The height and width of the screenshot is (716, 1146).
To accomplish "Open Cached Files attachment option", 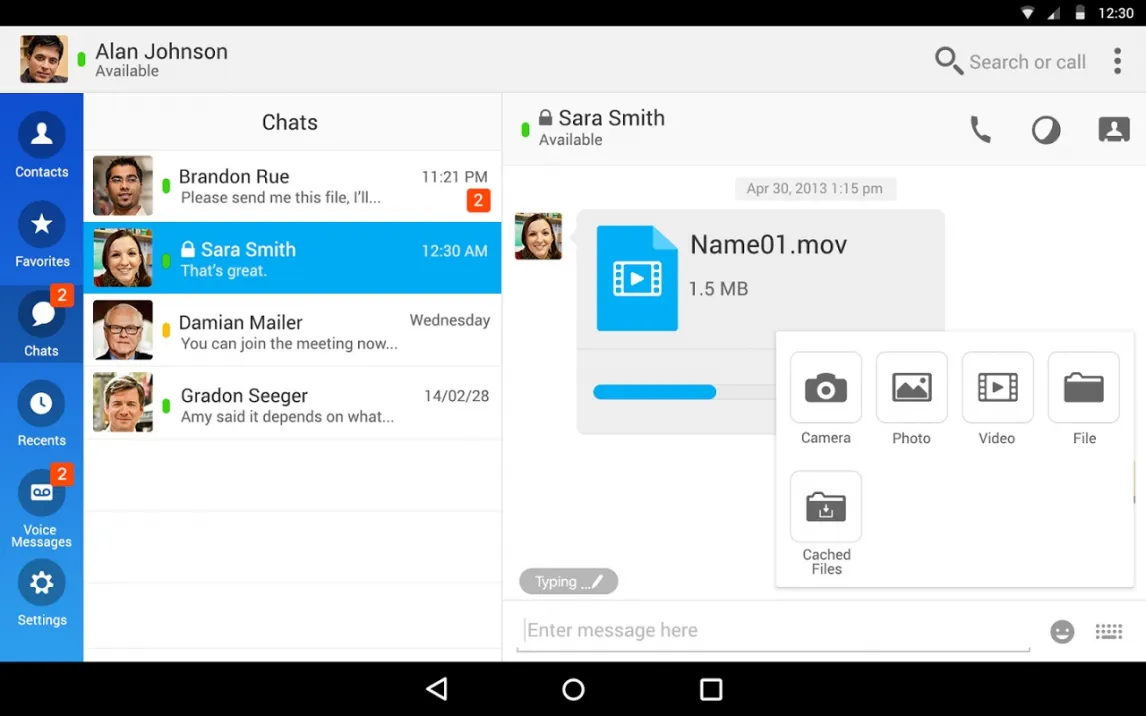I will point(826,506).
